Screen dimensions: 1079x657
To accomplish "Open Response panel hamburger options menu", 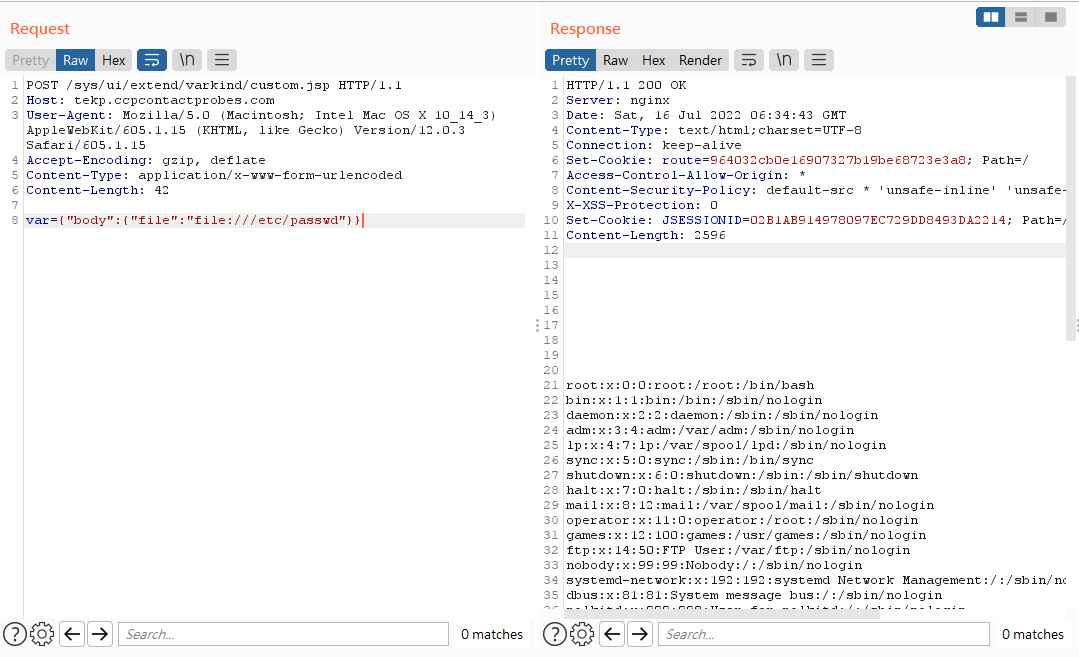I will [x=819, y=60].
